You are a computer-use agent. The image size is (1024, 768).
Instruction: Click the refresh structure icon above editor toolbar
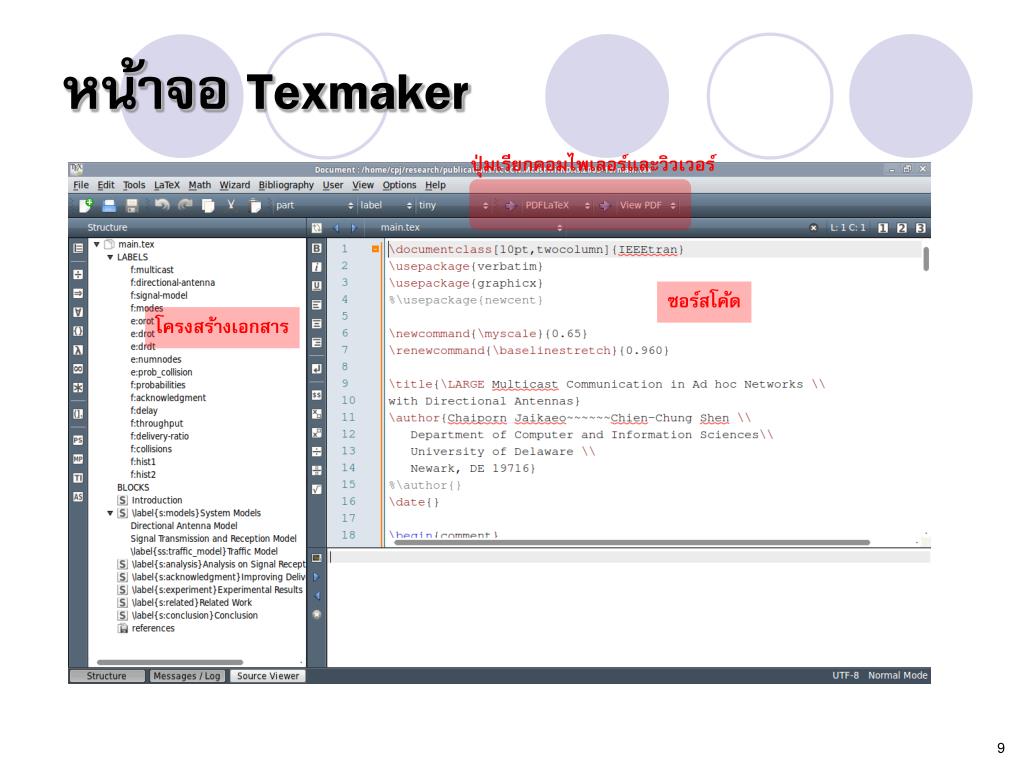[317, 228]
